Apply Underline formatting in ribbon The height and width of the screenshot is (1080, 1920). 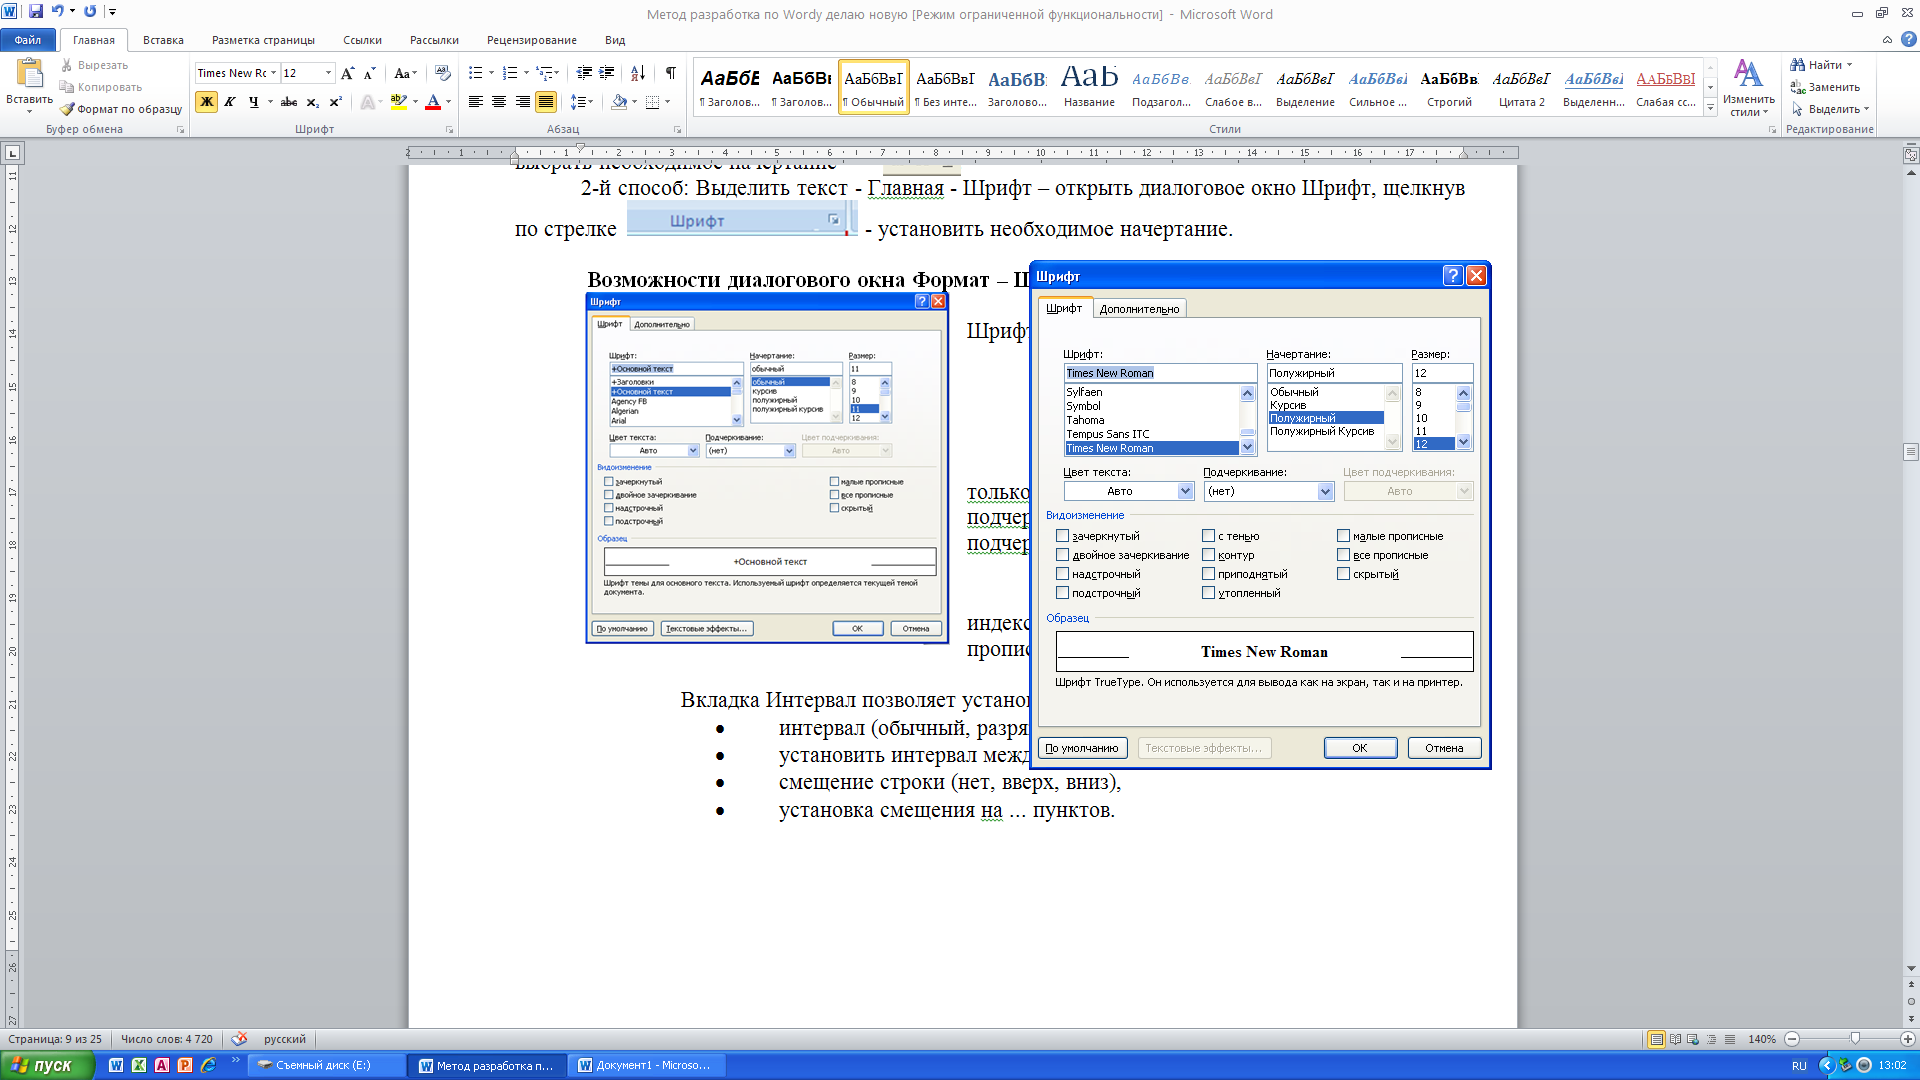click(253, 102)
